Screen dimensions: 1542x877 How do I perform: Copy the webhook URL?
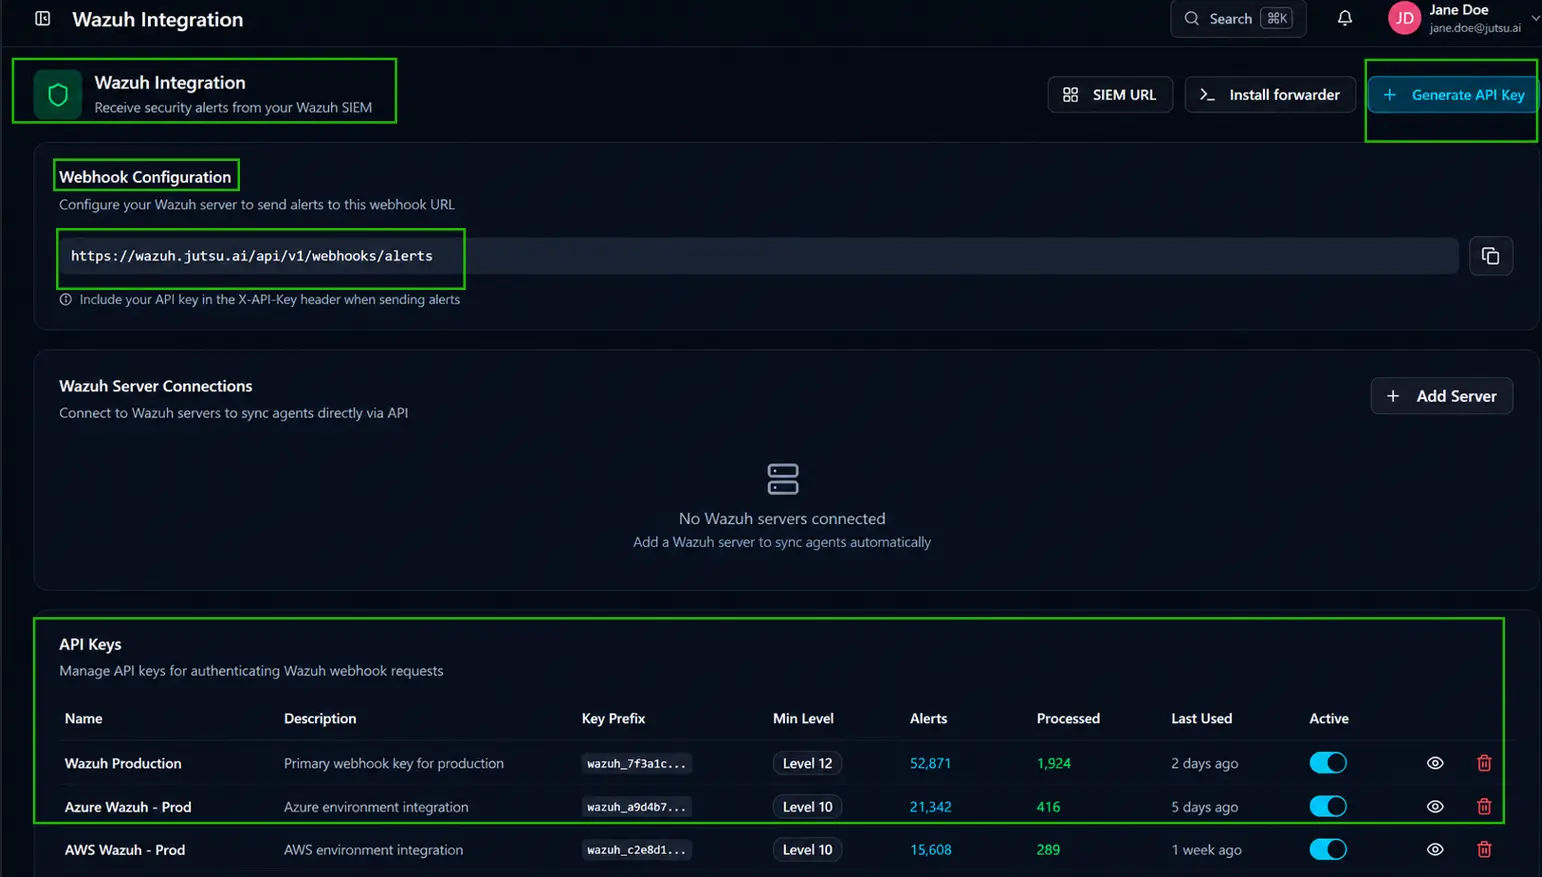pyautogui.click(x=1490, y=256)
